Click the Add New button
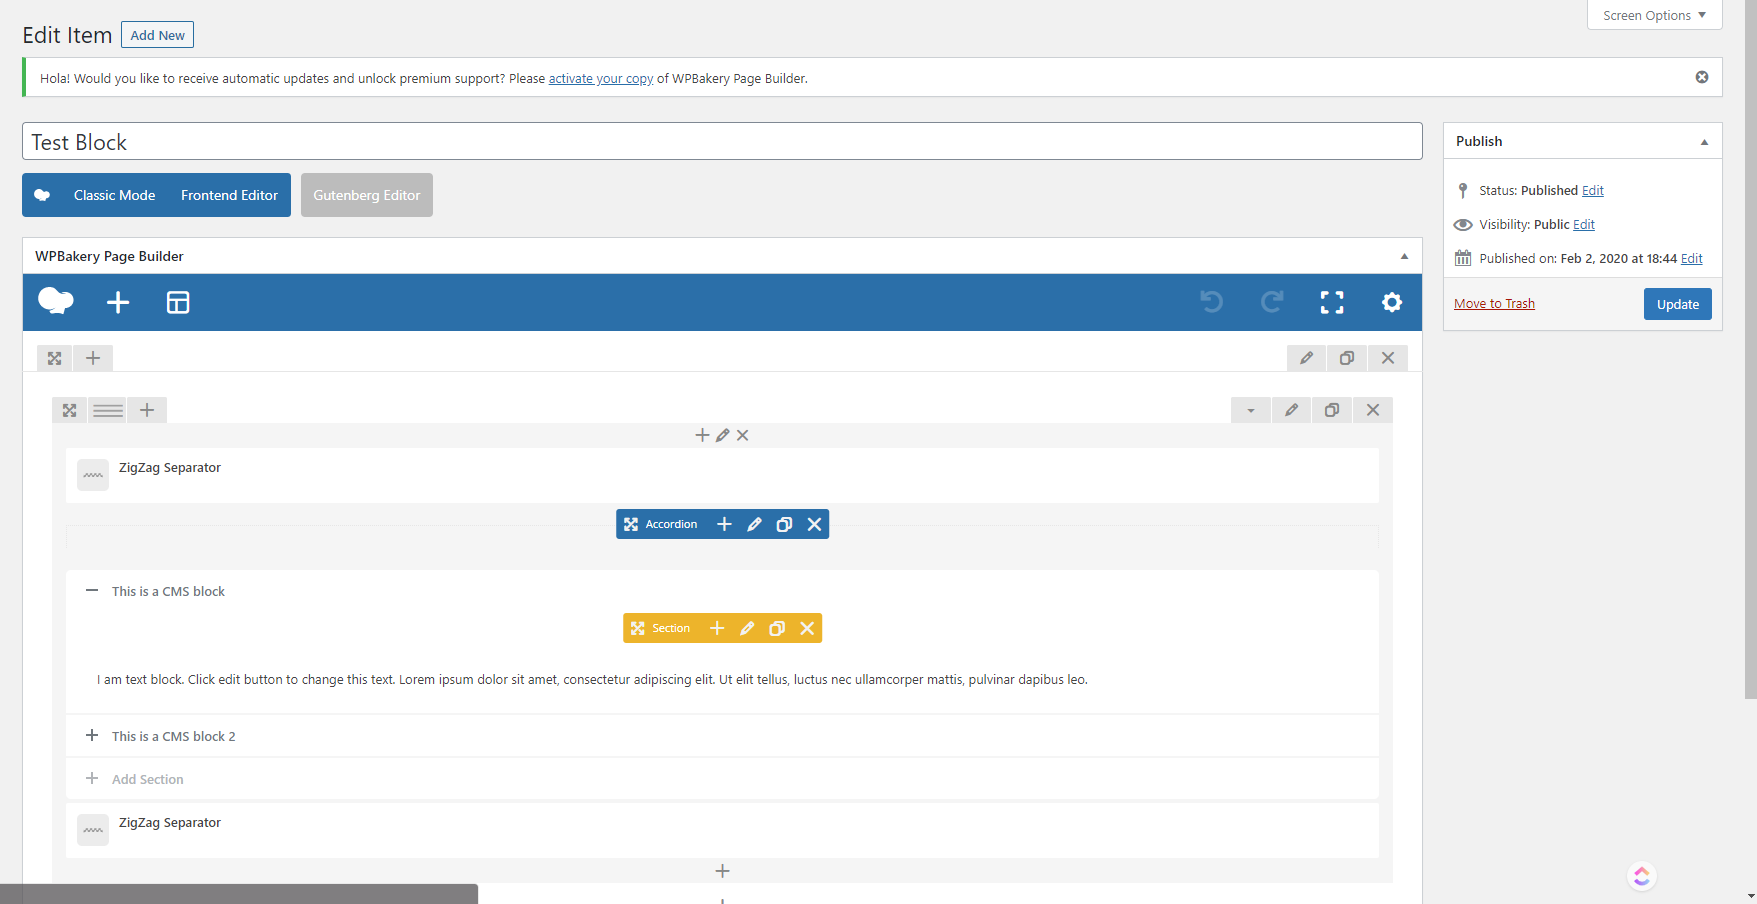 coord(157,35)
